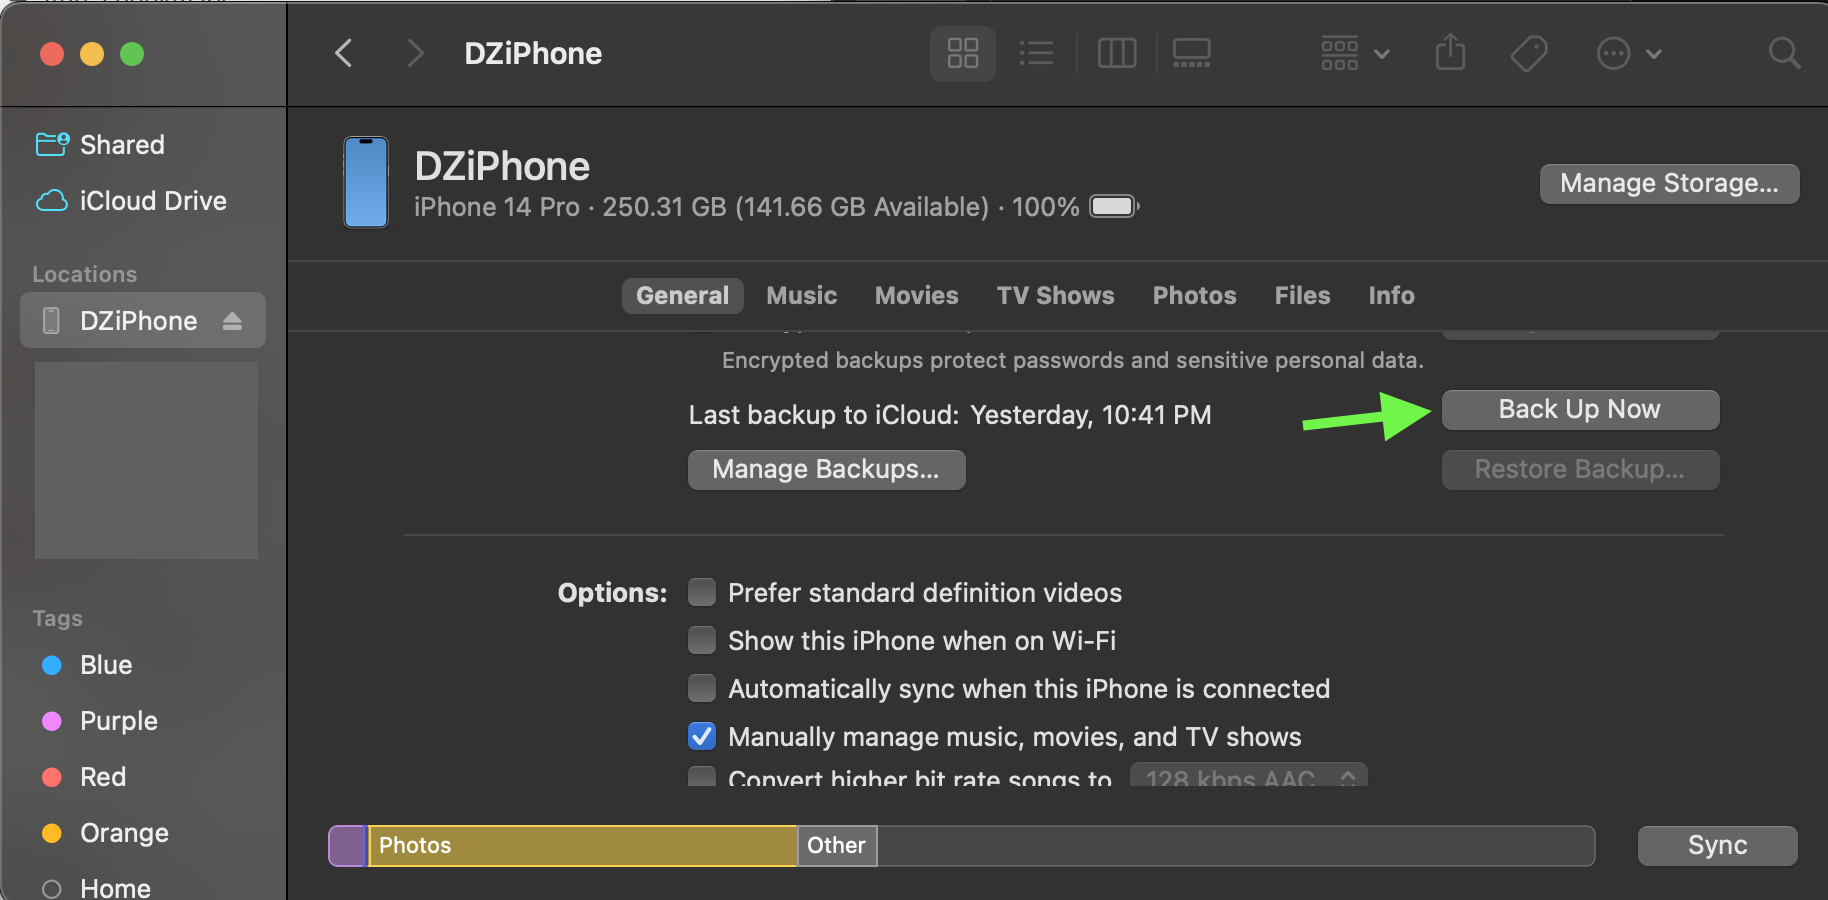Click the Share toolbar icon
The height and width of the screenshot is (900, 1828).
[x=1450, y=53]
